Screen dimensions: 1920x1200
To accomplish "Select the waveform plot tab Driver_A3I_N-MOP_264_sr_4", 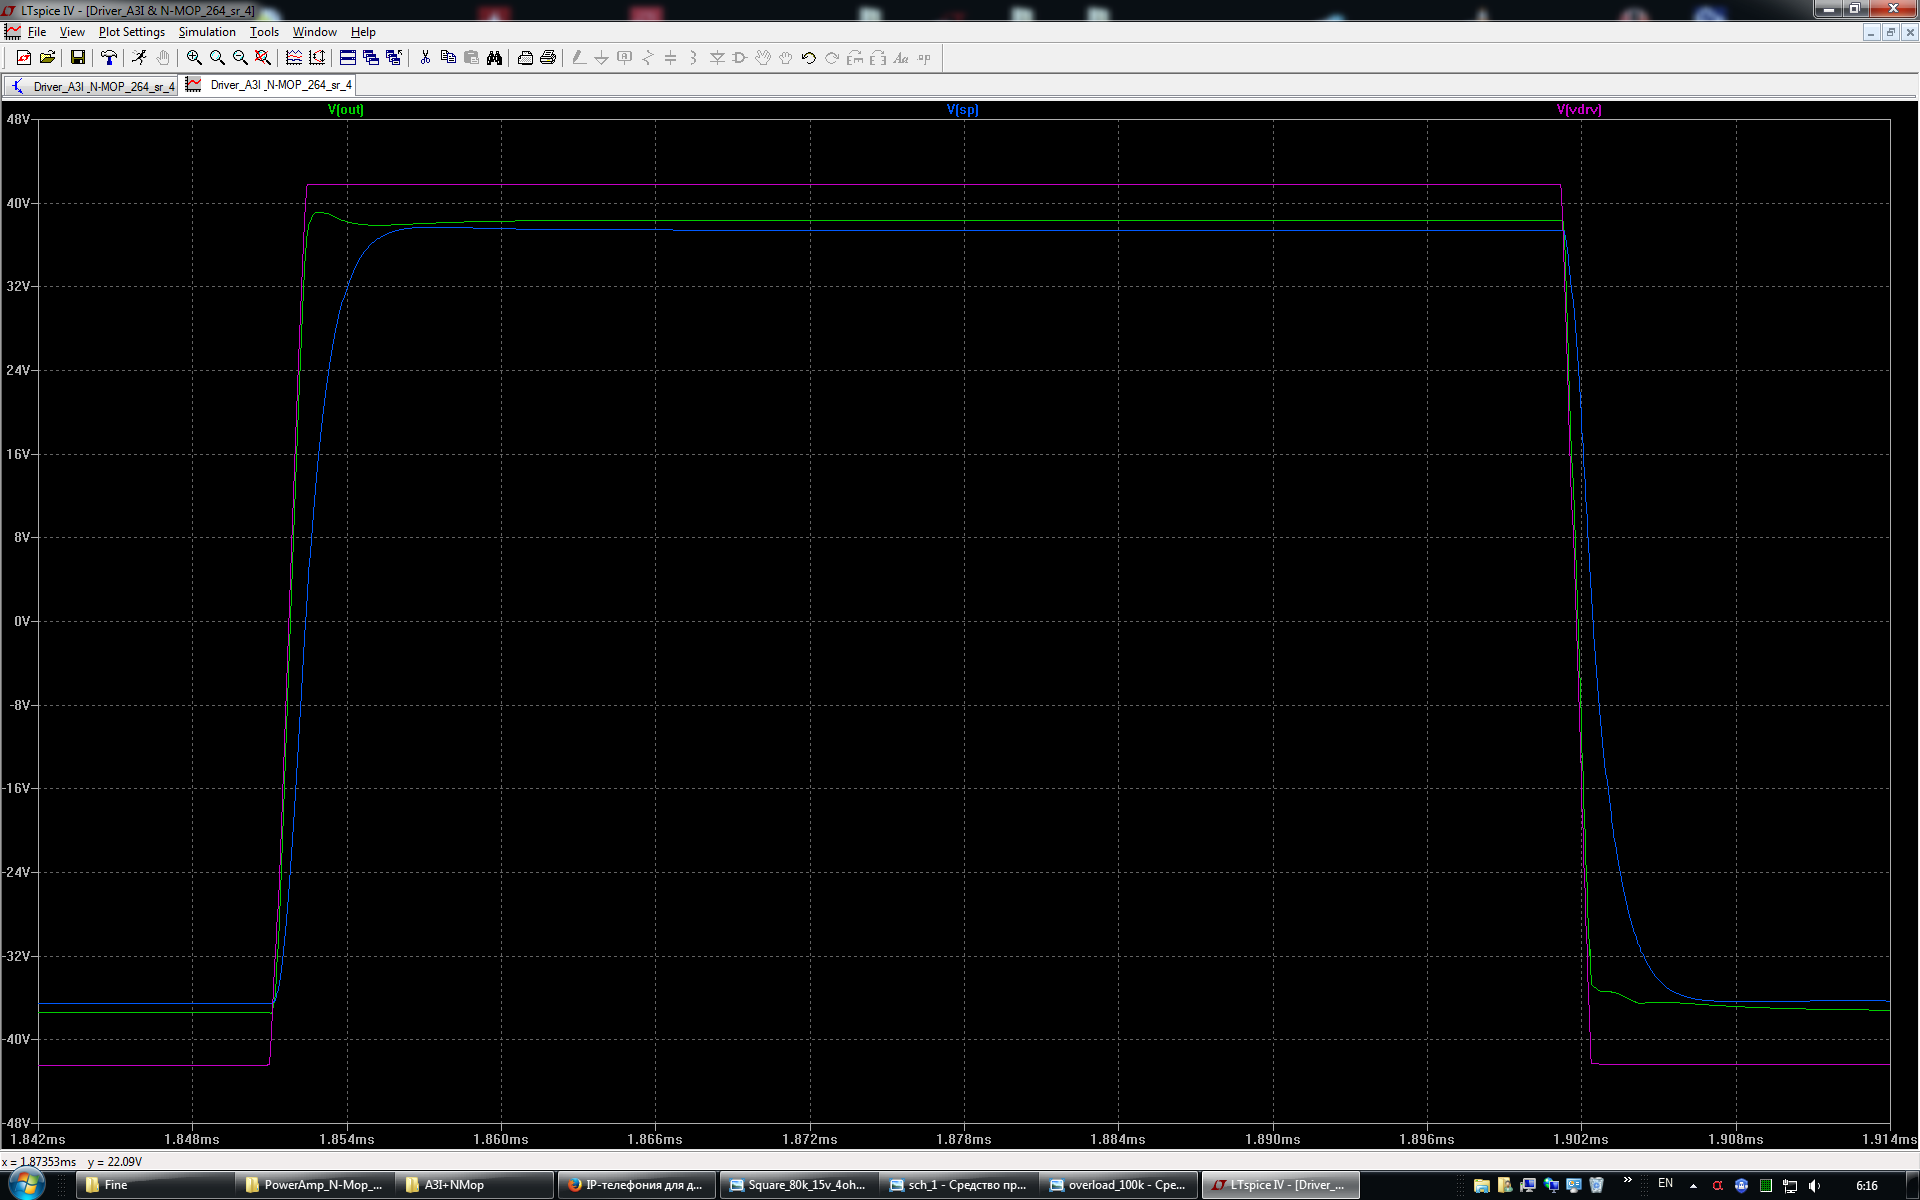I will point(269,85).
